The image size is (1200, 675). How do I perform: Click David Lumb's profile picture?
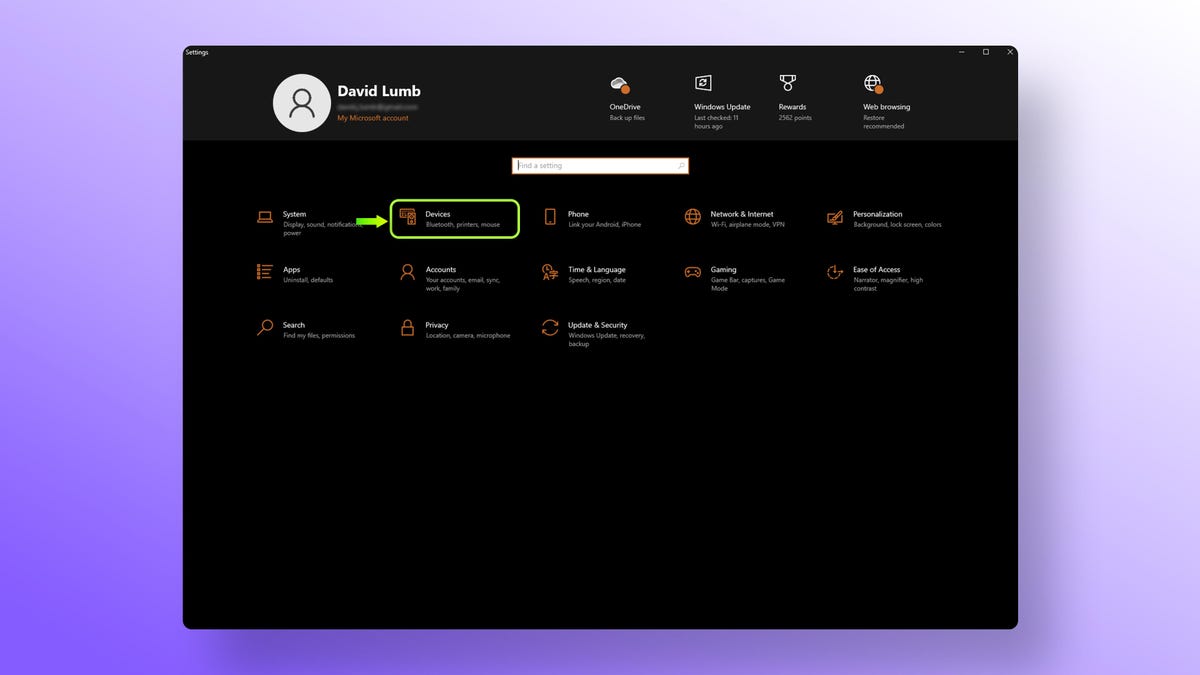pos(301,103)
